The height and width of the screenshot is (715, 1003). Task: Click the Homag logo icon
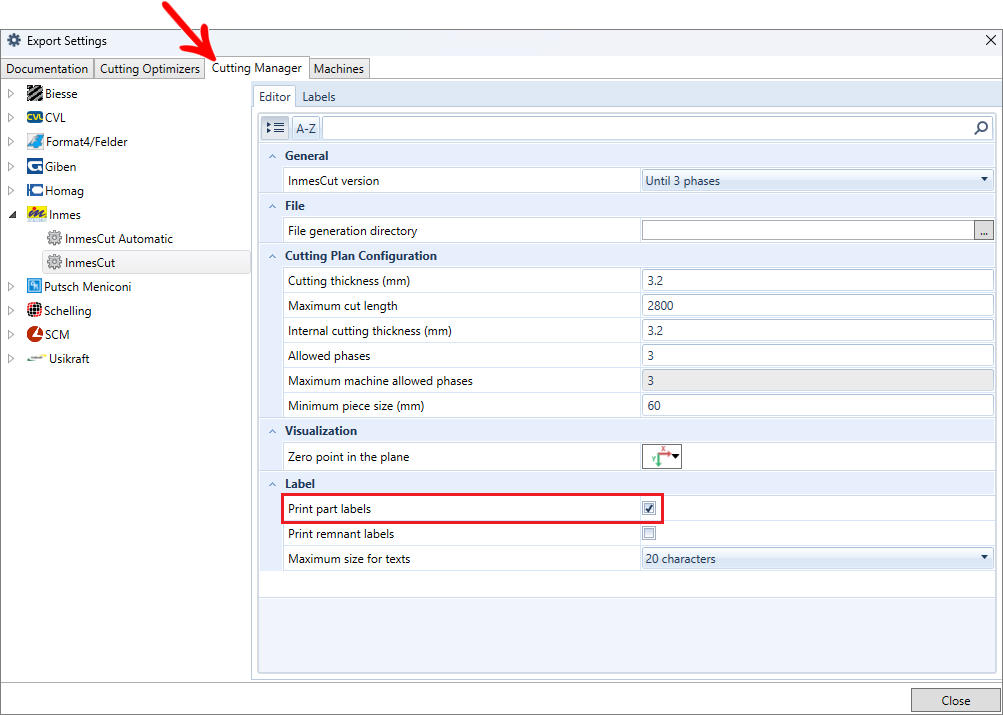pos(35,191)
